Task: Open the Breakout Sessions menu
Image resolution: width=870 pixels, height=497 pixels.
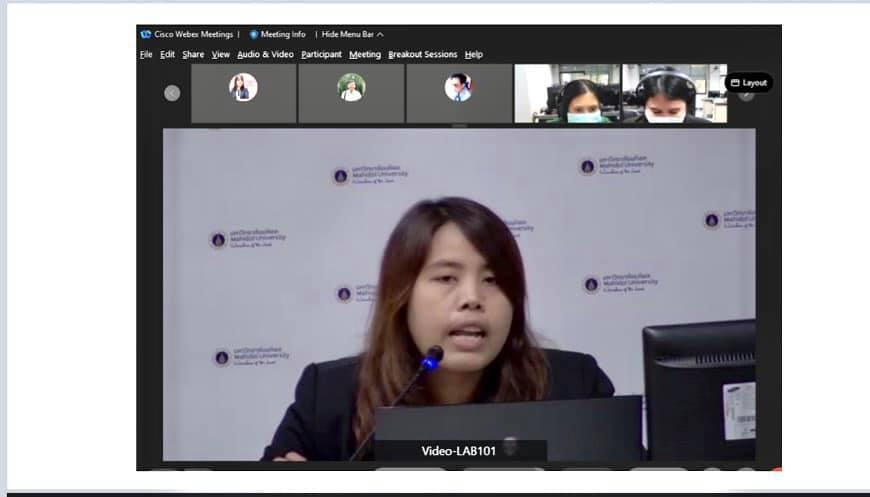Action: click(x=423, y=54)
